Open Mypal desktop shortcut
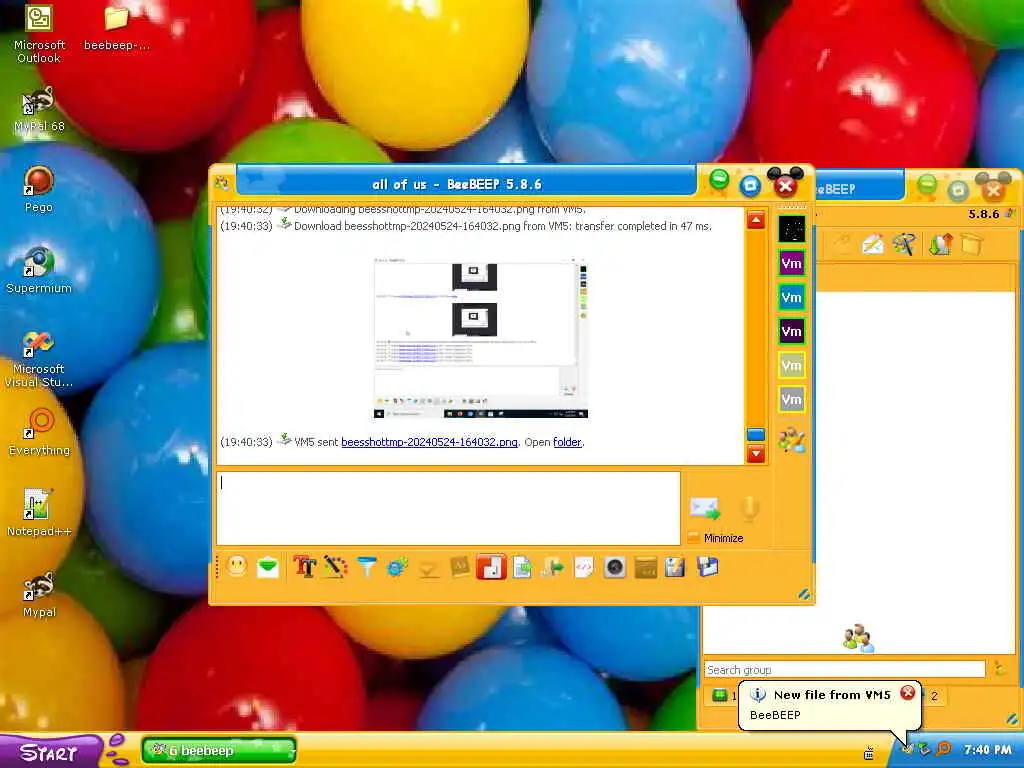Image resolution: width=1024 pixels, height=768 pixels. click(39, 594)
